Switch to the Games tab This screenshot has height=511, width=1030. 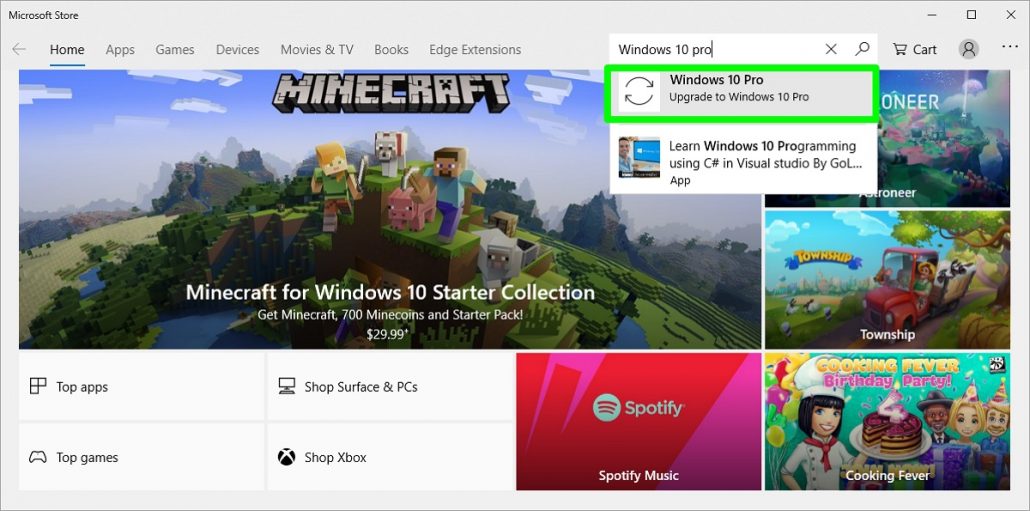(x=175, y=49)
